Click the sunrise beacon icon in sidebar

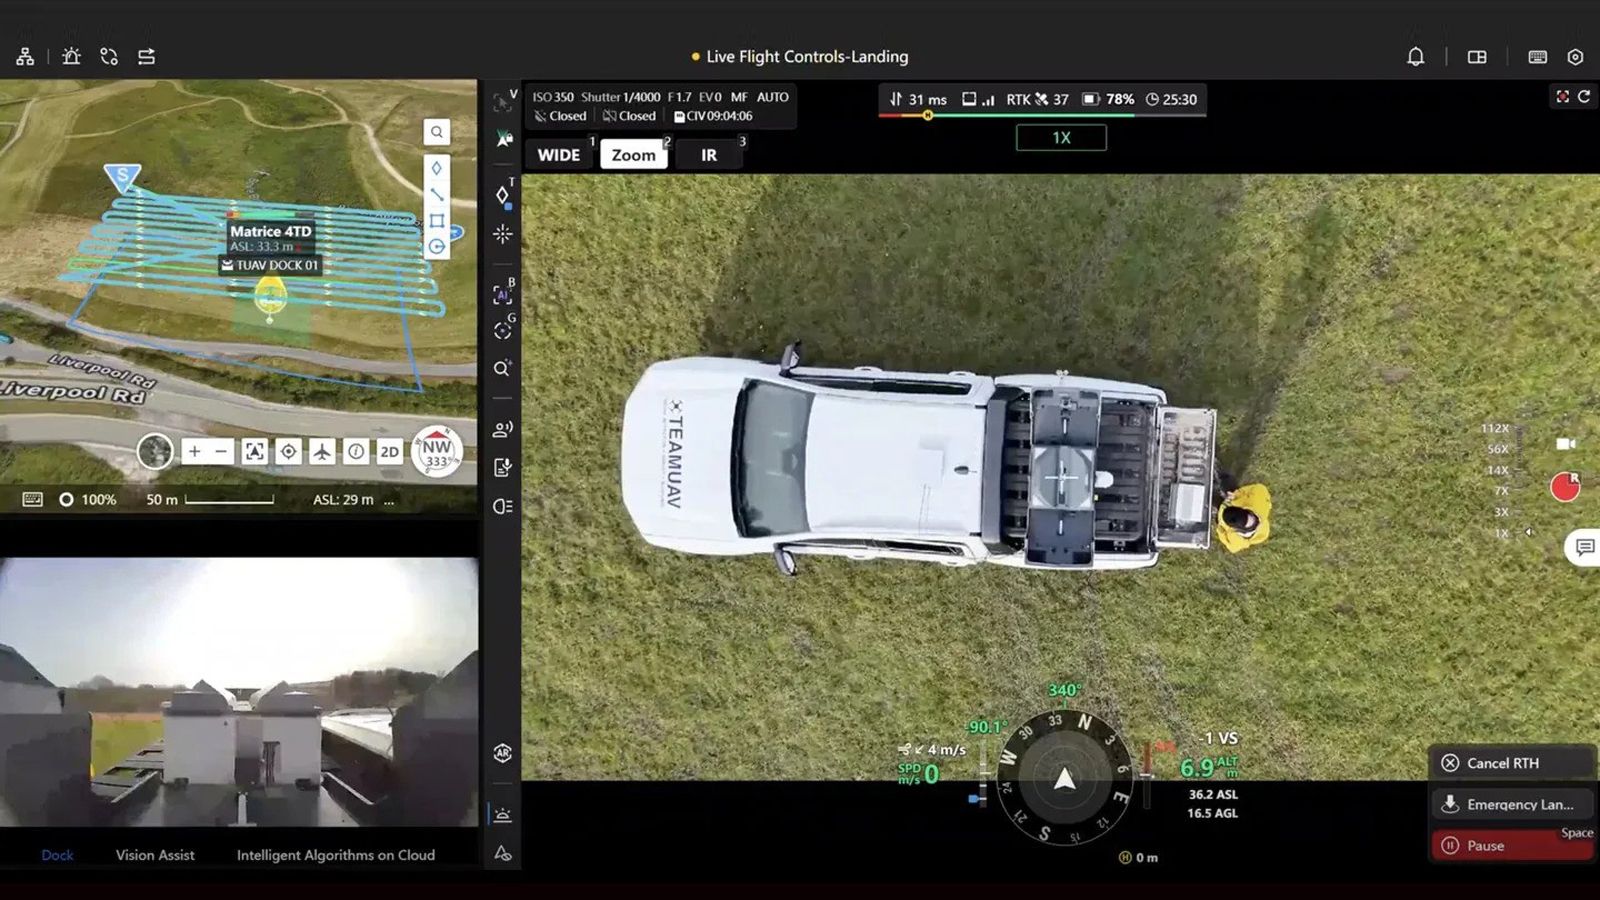(x=503, y=815)
